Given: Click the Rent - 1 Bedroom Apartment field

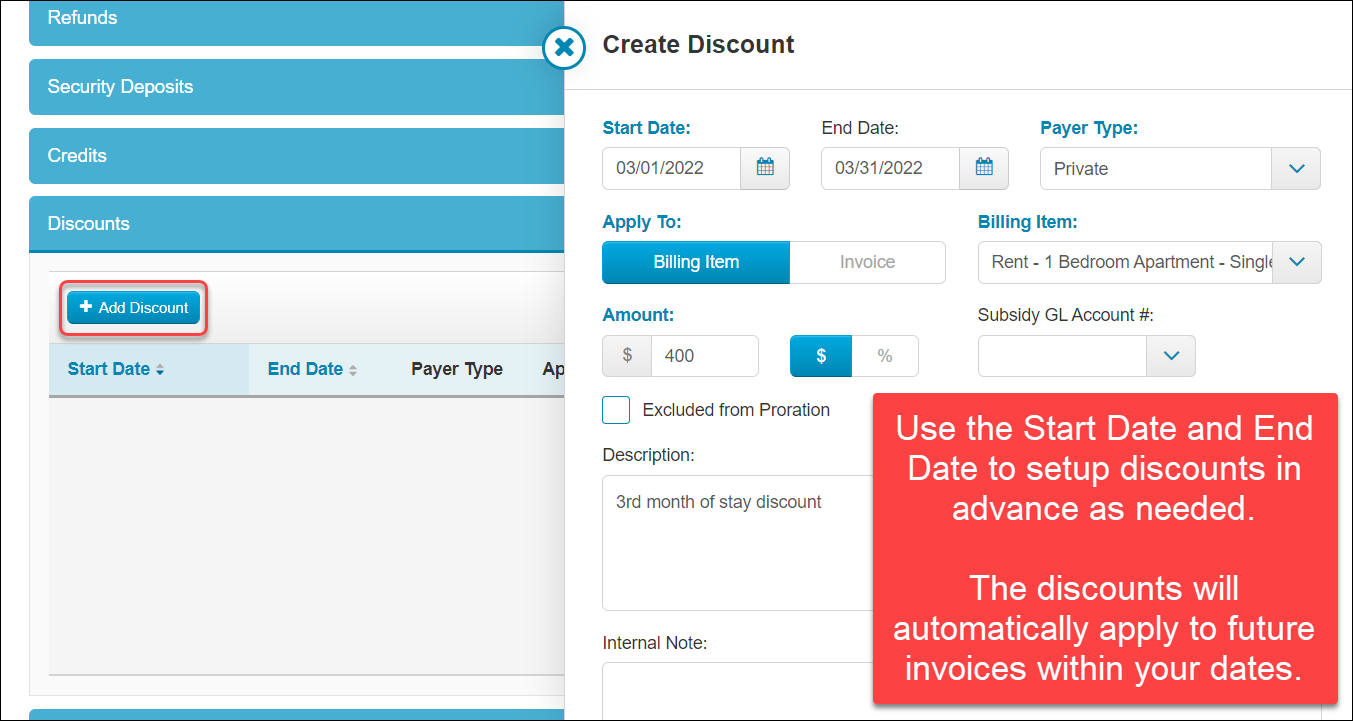Looking at the screenshot, I should 1125,262.
